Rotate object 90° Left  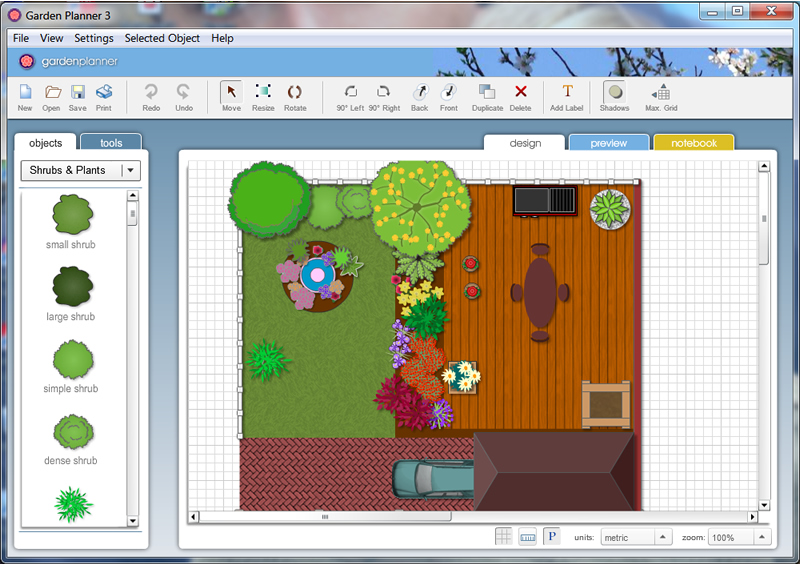point(350,97)
